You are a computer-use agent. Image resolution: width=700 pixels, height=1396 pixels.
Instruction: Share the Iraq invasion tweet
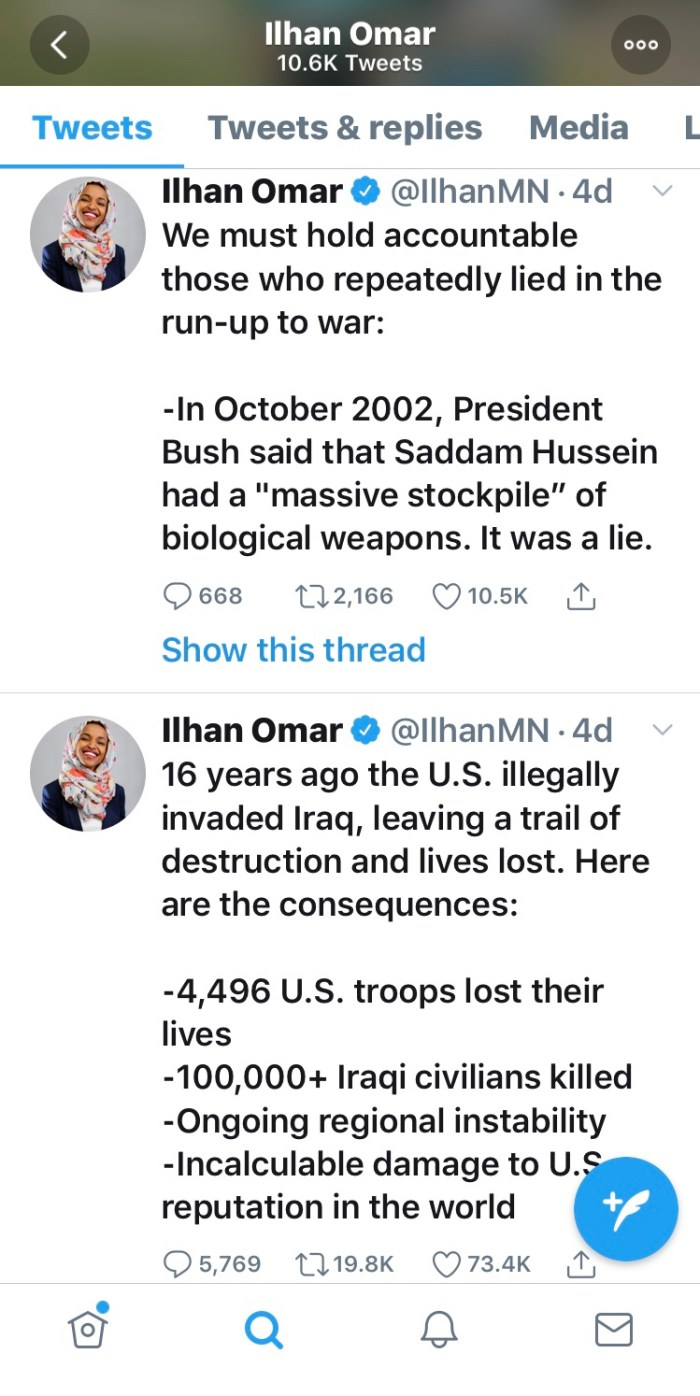[581, 1265]
